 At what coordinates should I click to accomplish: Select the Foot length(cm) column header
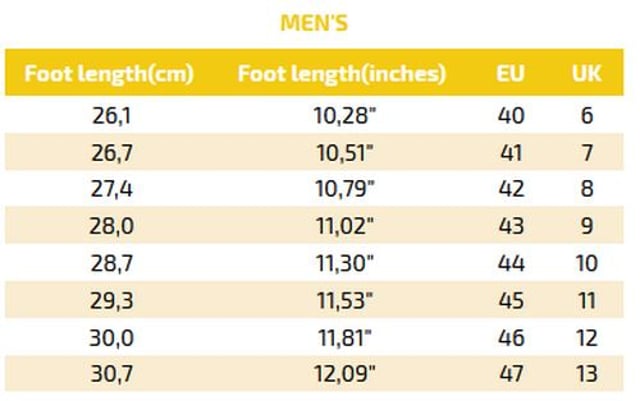coord(109,74)
